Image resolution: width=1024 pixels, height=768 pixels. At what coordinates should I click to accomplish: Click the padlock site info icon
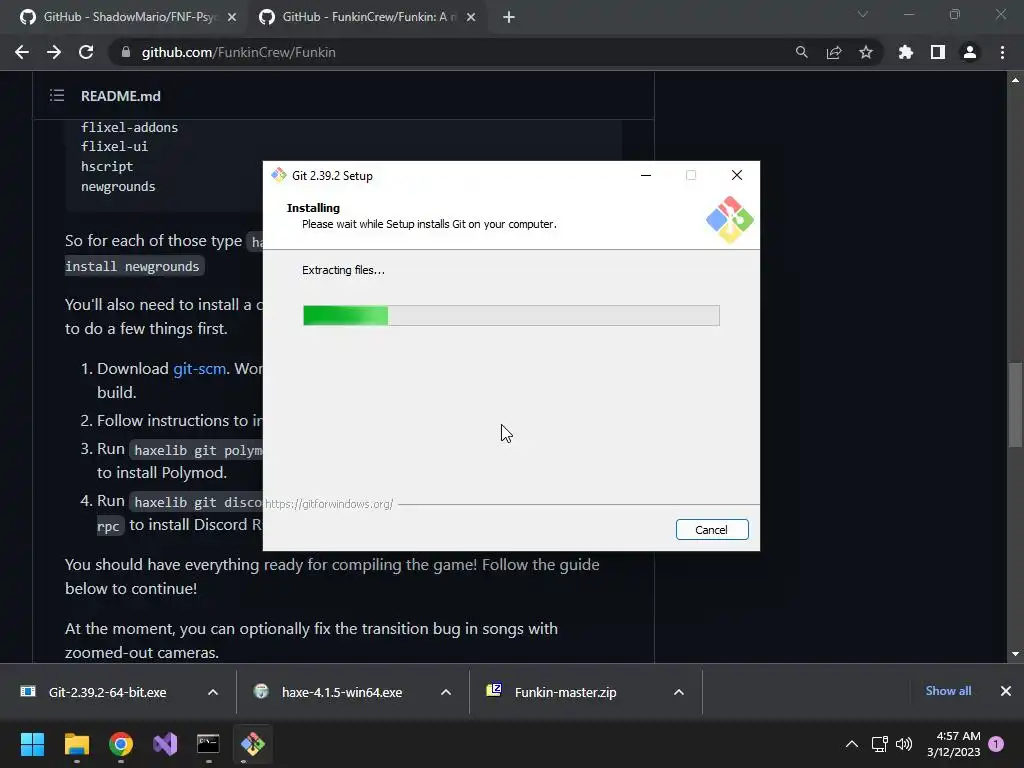pos(126,52)
